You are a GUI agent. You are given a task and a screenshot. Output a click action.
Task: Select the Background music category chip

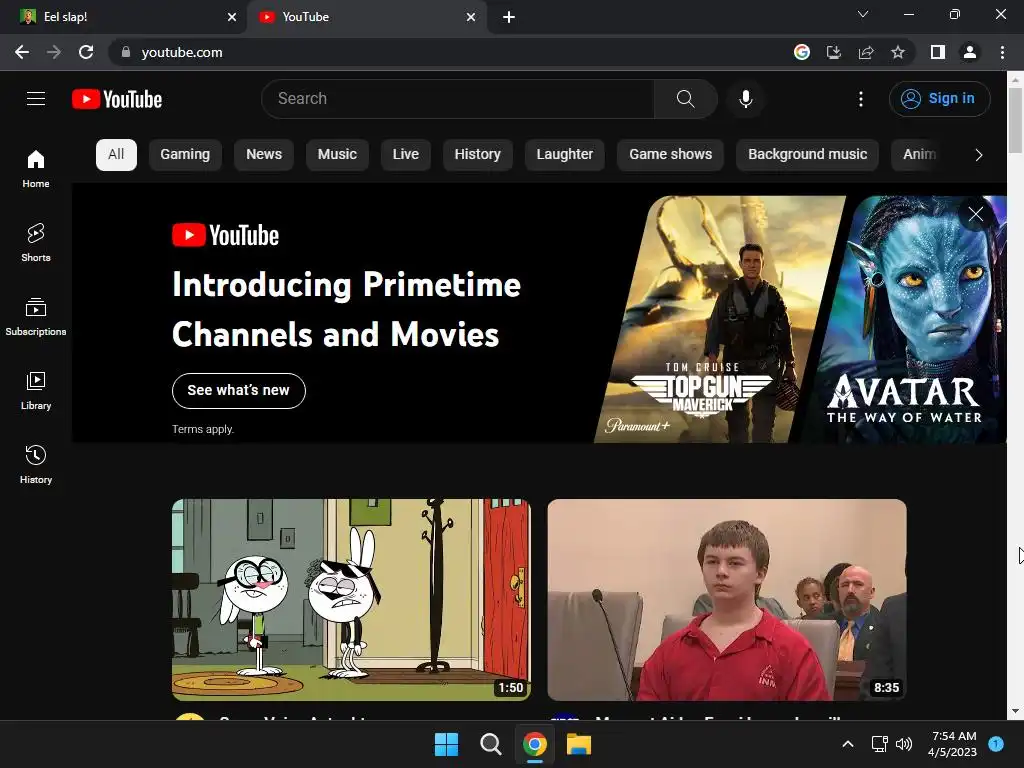[x=807, y=155]
